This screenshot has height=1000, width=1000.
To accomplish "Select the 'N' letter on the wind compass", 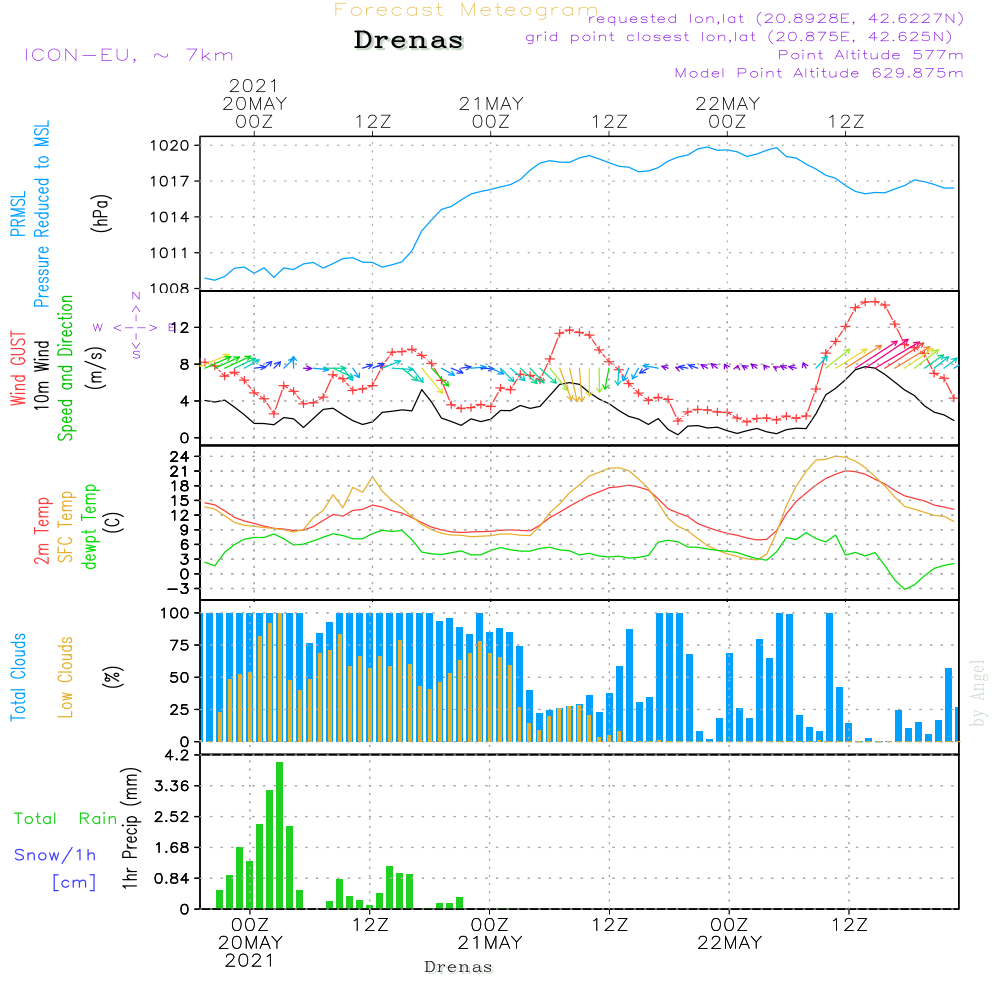I will pyautogui.click(x=136, y=296).
